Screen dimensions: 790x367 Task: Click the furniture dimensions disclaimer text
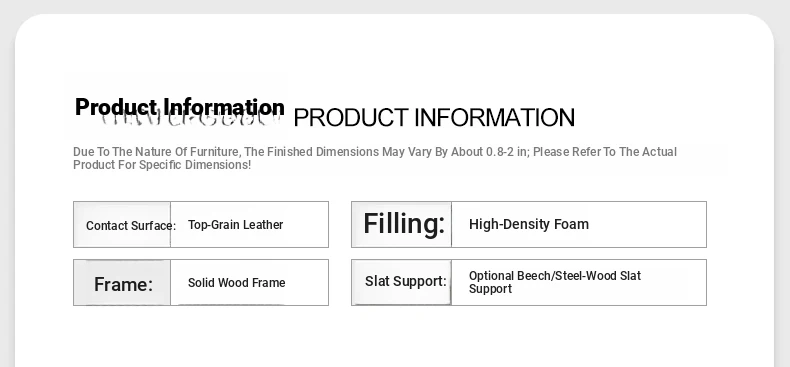(x=375, y=158)
